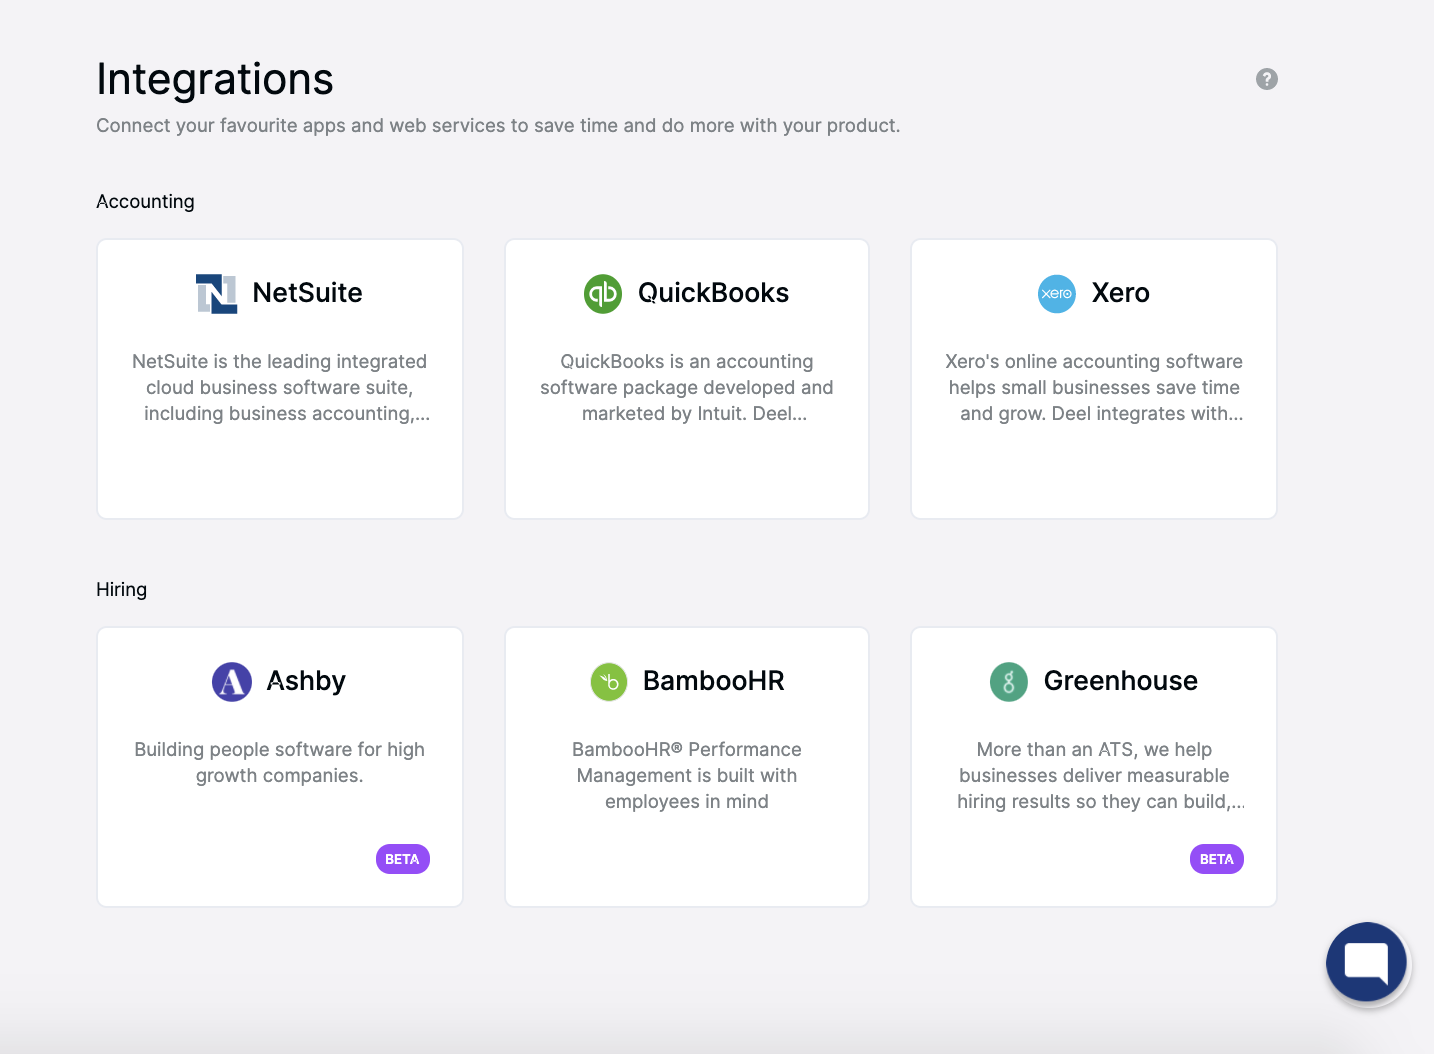Click the QuickBooks green logo icon
The height and width of the screenshot is (1054, 1434).
(603, 294)
